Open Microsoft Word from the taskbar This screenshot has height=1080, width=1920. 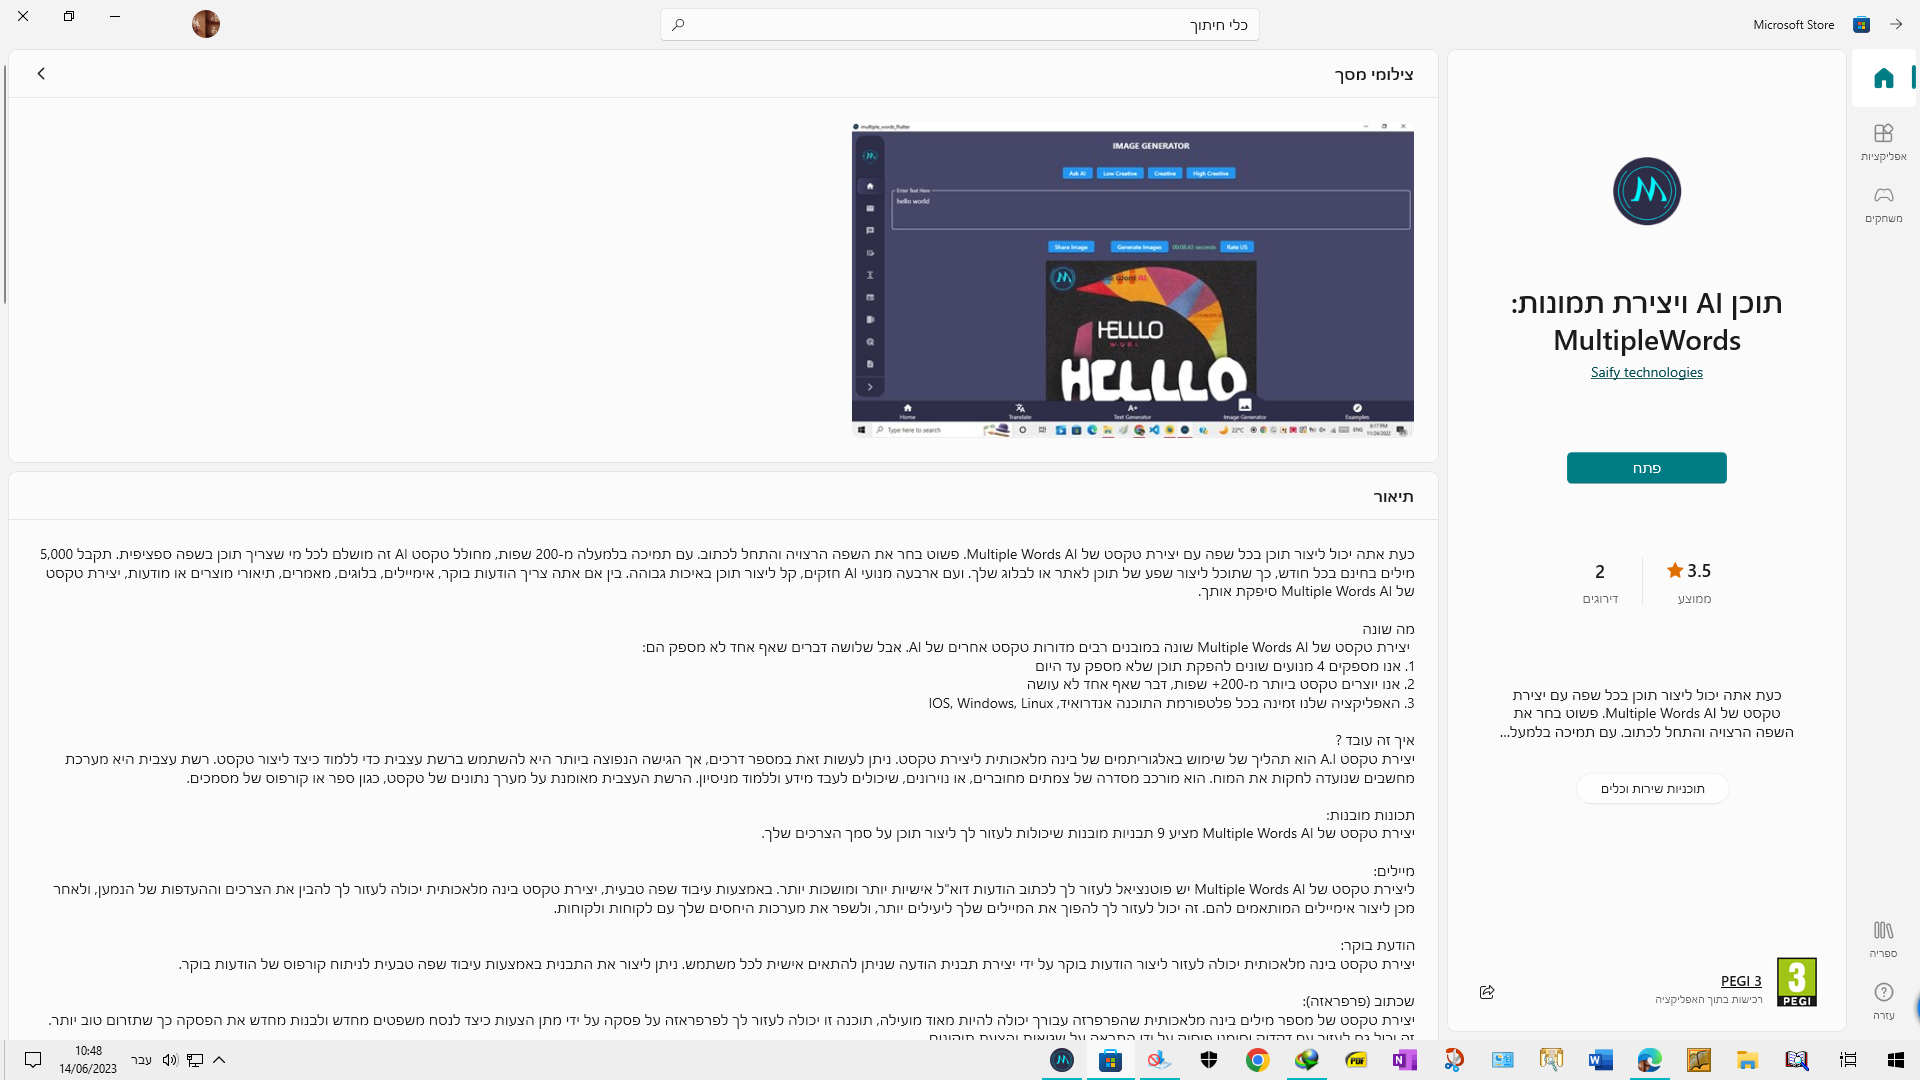(x=1600, y=1060)
